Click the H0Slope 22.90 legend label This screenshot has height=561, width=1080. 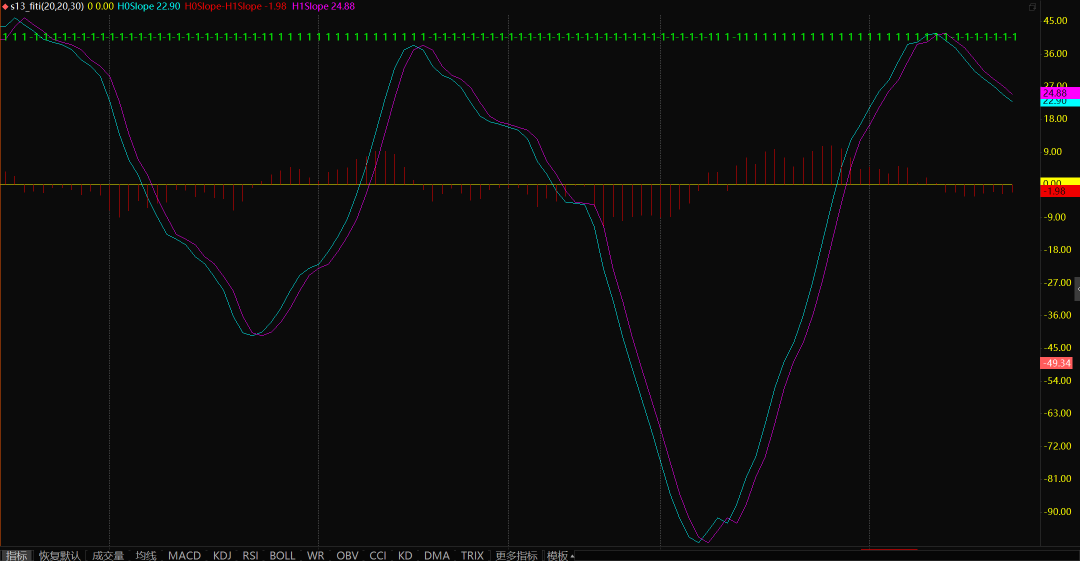pos(149,6)
